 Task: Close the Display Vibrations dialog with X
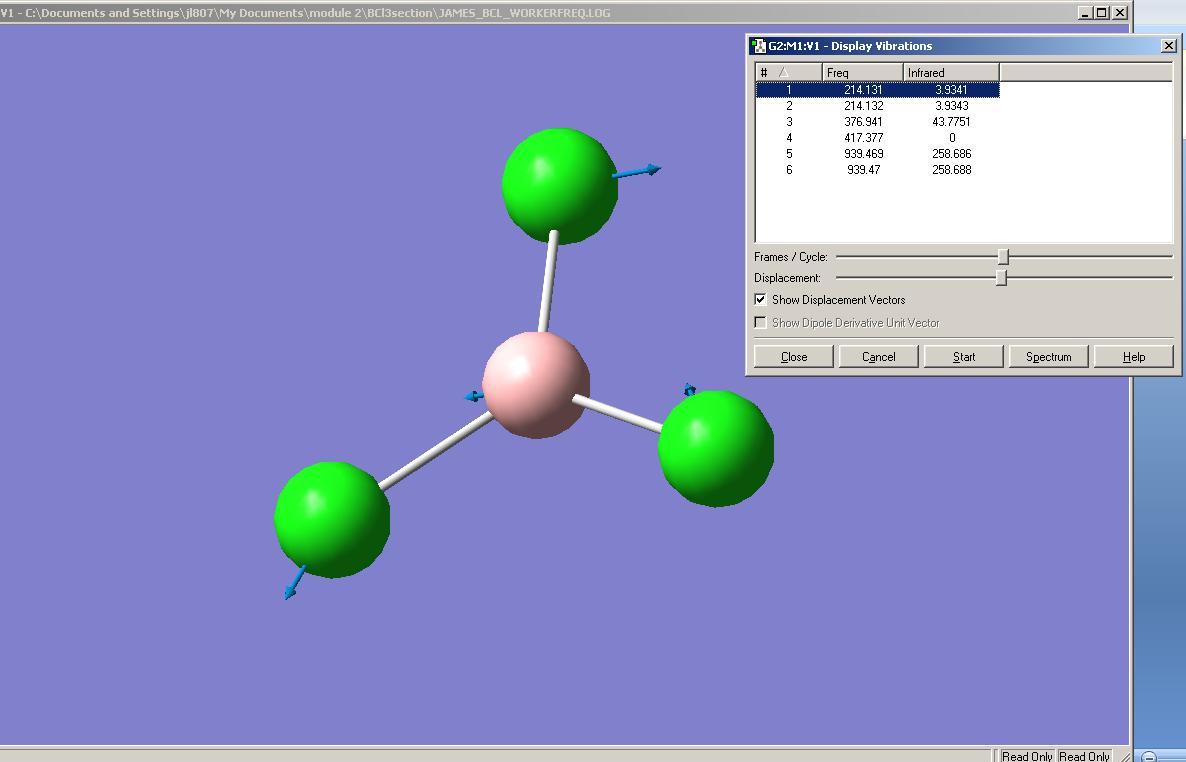[1169, 45]
